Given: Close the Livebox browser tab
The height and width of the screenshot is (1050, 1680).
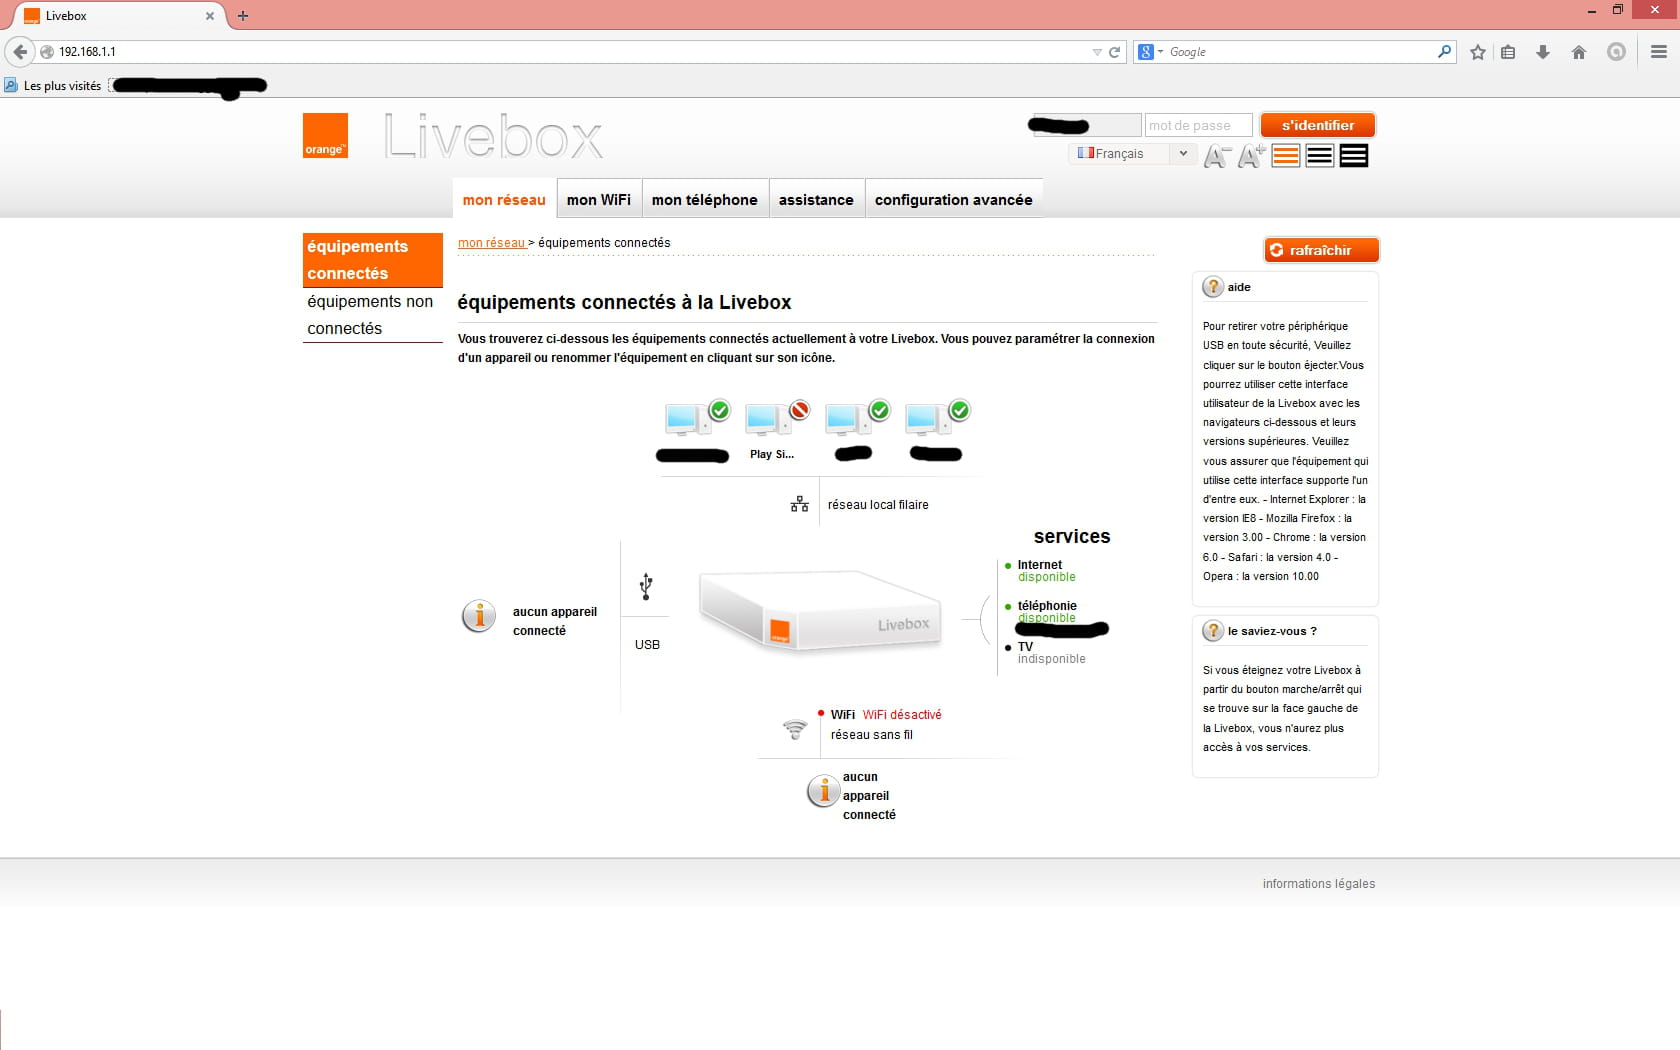Looking at the screenshot, I should (210, 16).
